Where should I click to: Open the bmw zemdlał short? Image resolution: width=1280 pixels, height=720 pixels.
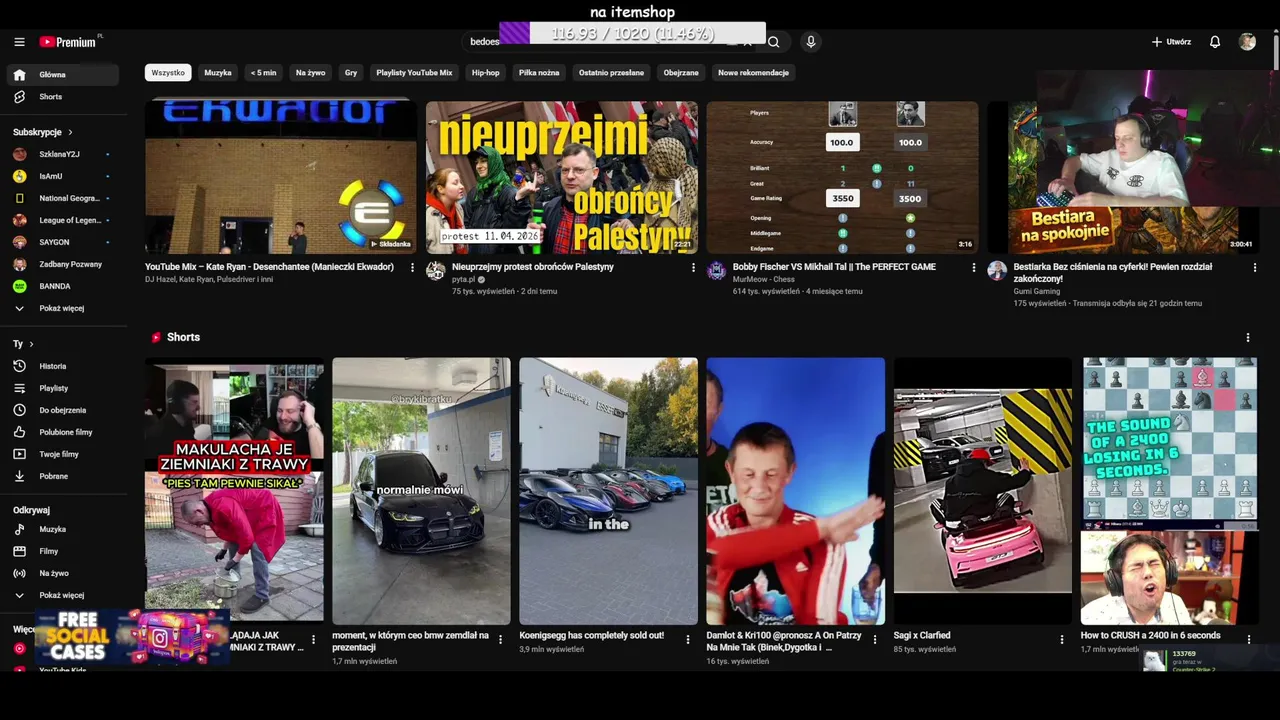[x=421, y=491]
